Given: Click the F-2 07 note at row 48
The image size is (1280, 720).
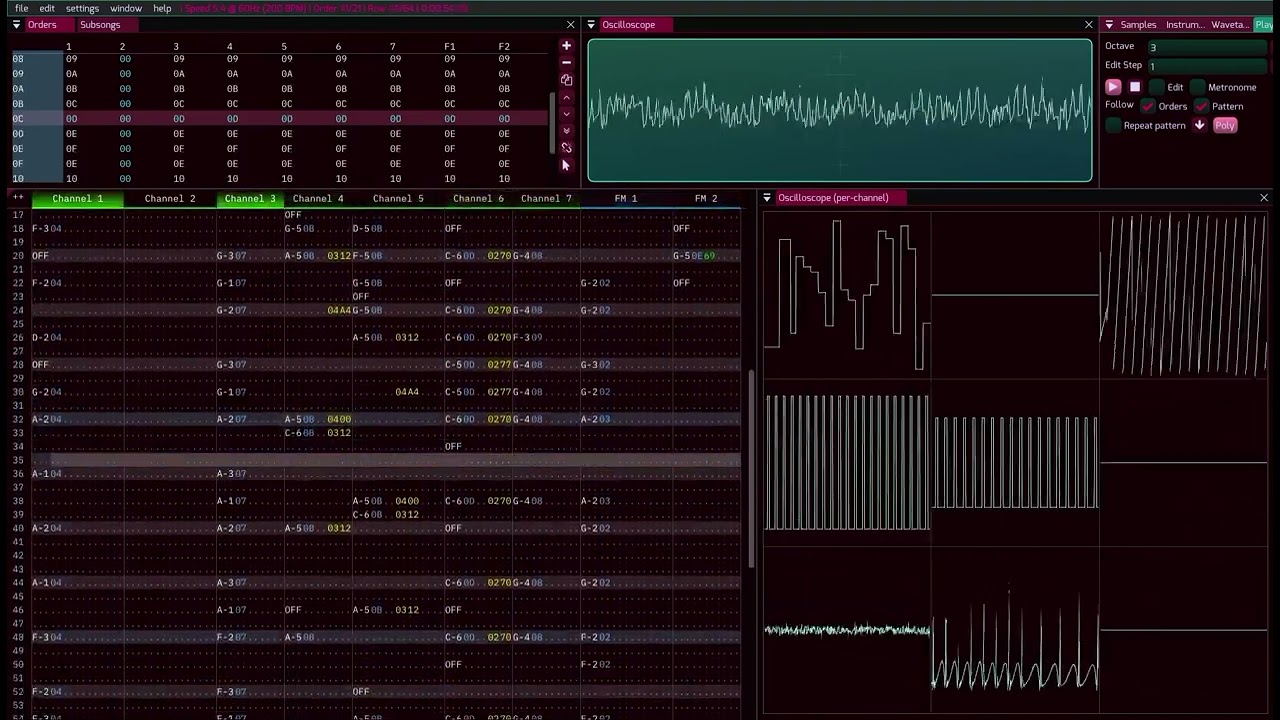Looking at the screenshot, I should [231, 637].
